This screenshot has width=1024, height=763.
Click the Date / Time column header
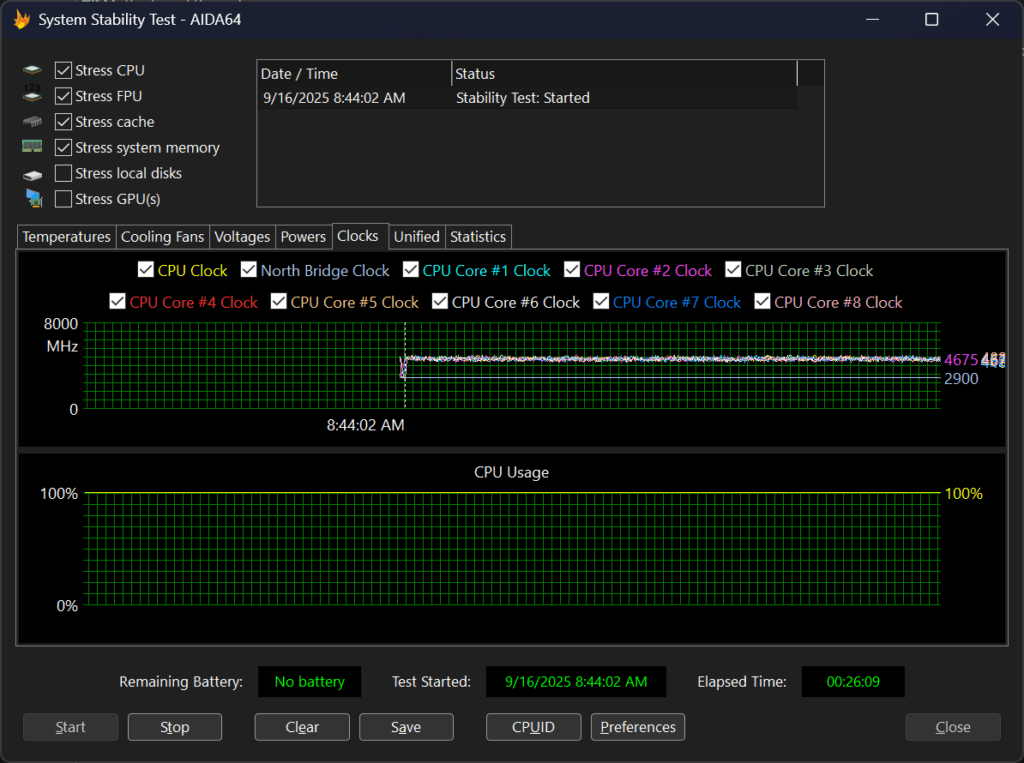click(x=354, y=74)
